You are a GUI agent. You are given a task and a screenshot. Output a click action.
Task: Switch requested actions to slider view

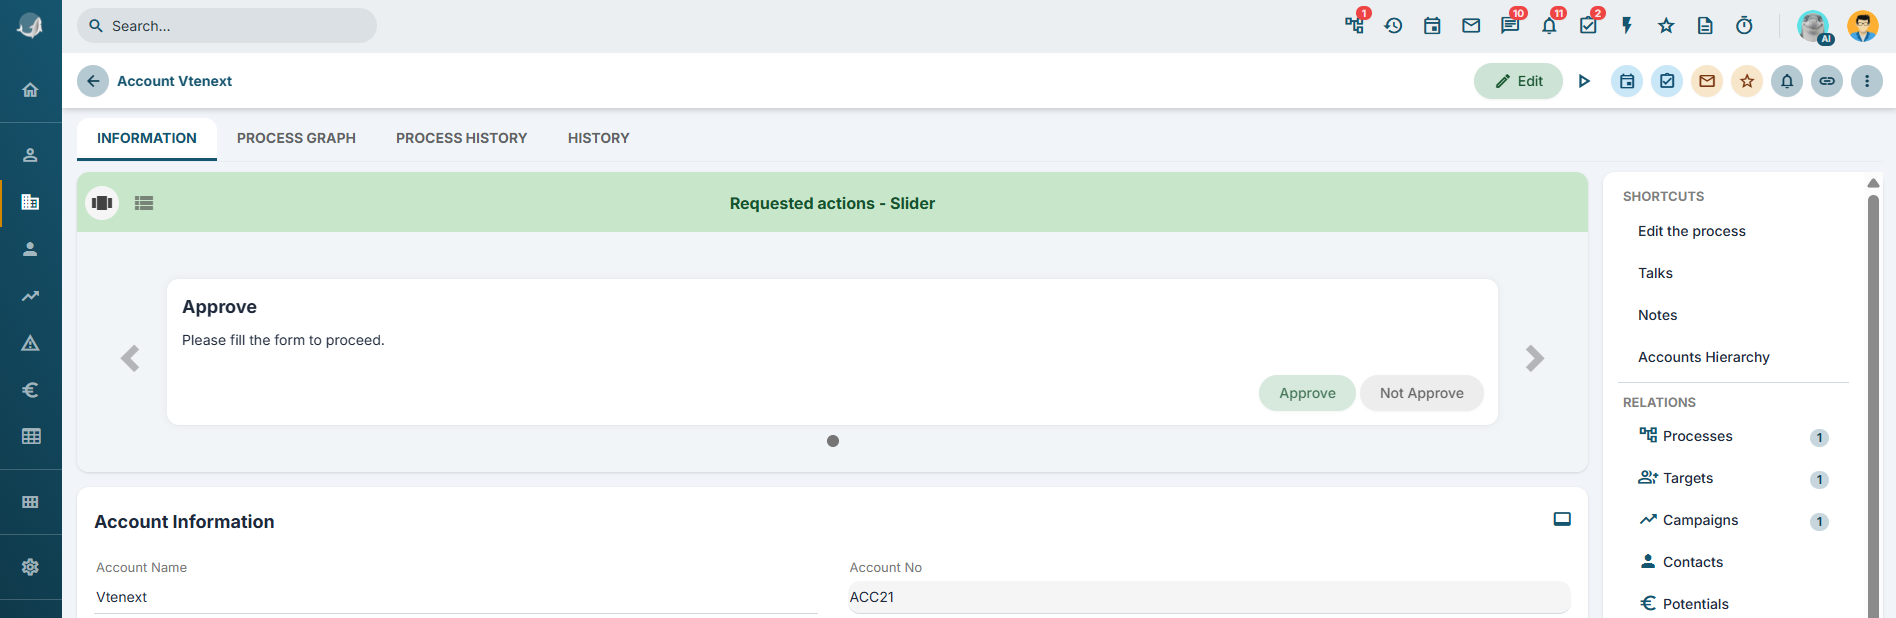coord(102,203)
